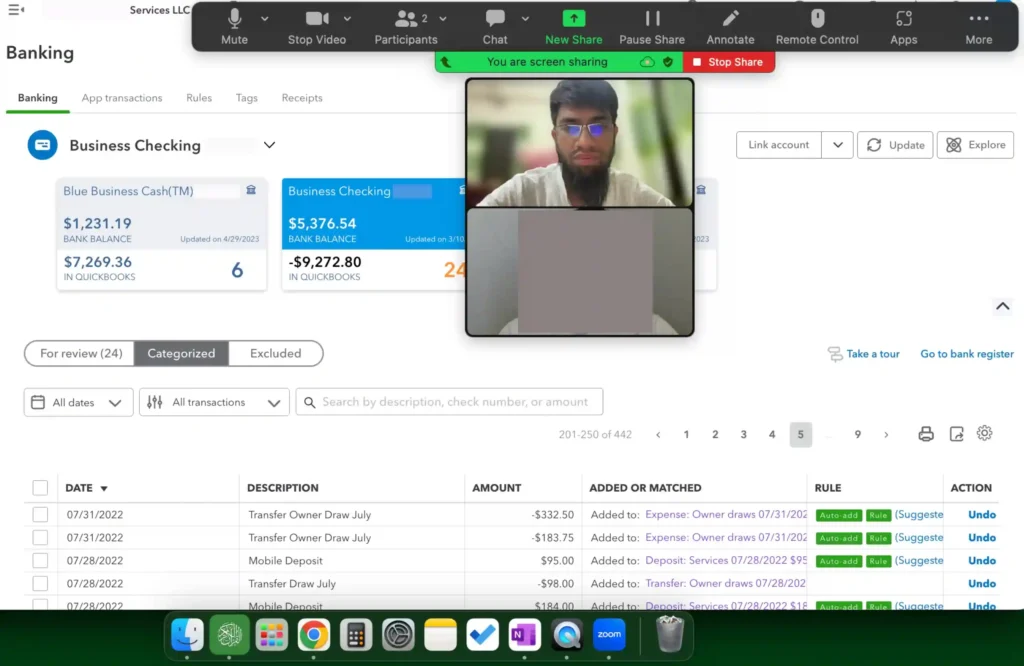Open Remote Control options
Viewport: 1024px width, 666px height.
(817, 27)
